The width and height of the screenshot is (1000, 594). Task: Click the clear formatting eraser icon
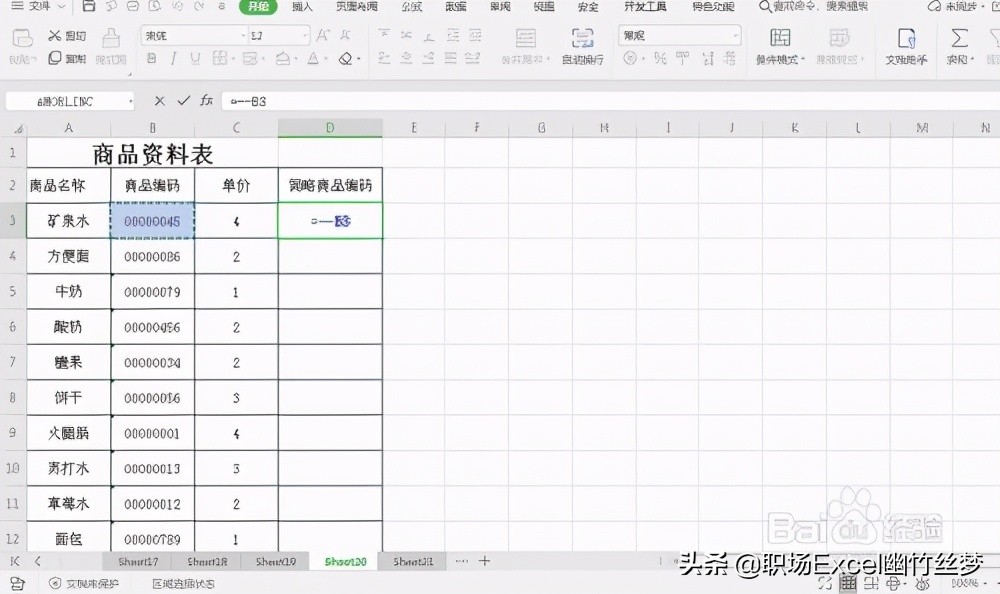pos(345,59)
